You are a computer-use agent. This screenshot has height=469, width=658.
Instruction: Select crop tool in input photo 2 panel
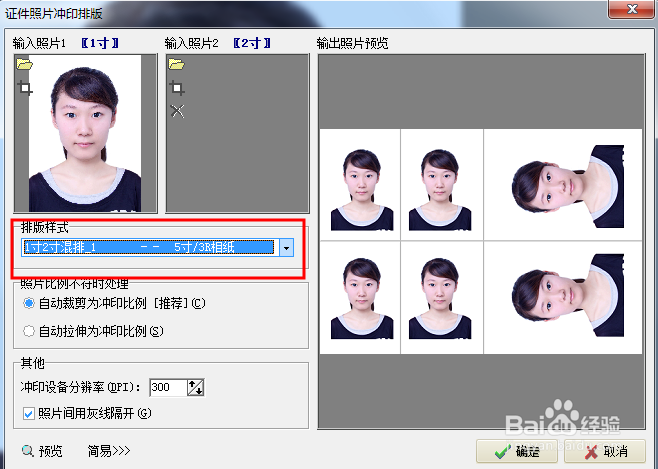click(x=177, y=88)
